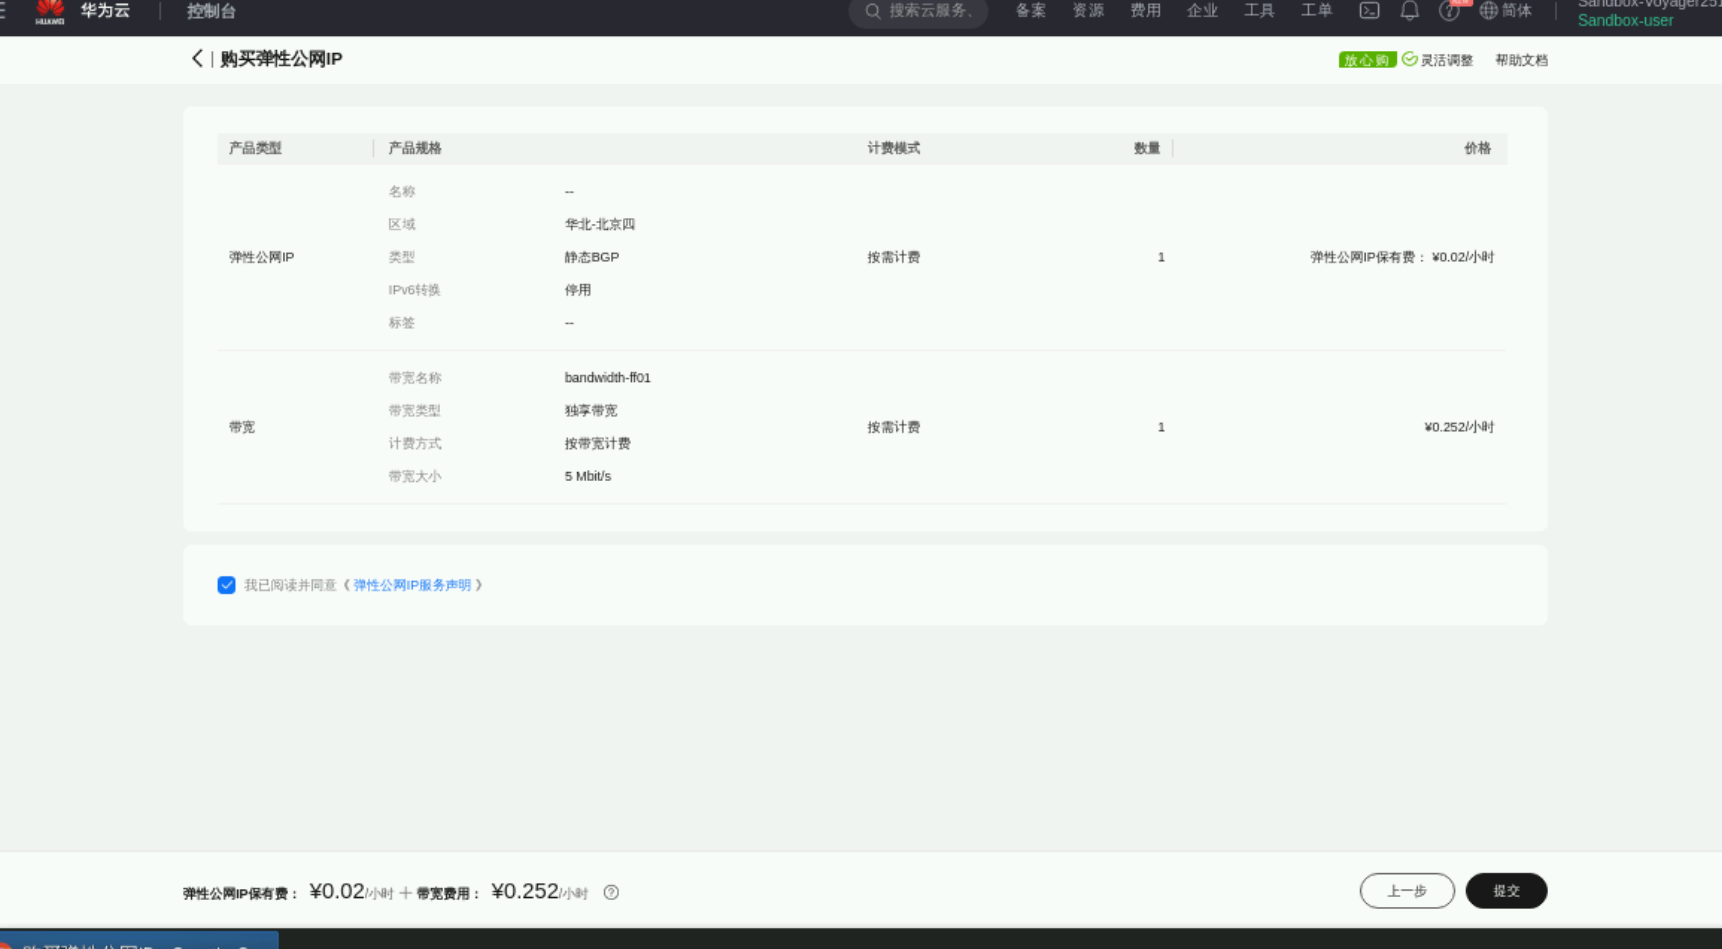Viewport: 1722px width, 949px height.
Task: Click the browser window taskbar button
Action: (x=139, y=941)
